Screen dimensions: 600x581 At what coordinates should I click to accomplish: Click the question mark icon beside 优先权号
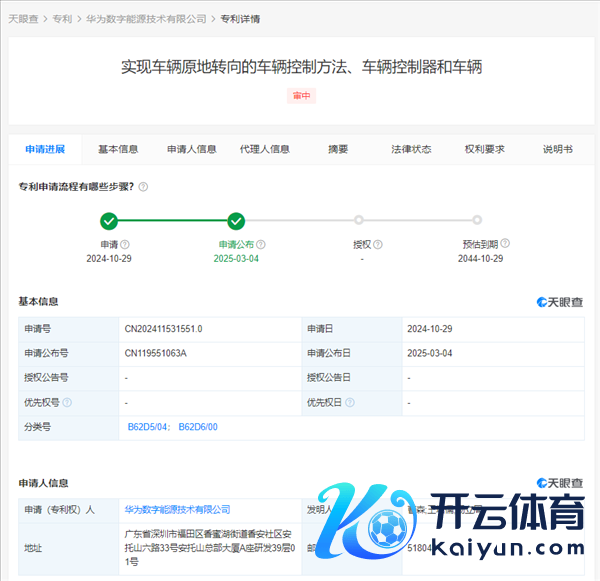pyautogui.click(x=67, y=403)
